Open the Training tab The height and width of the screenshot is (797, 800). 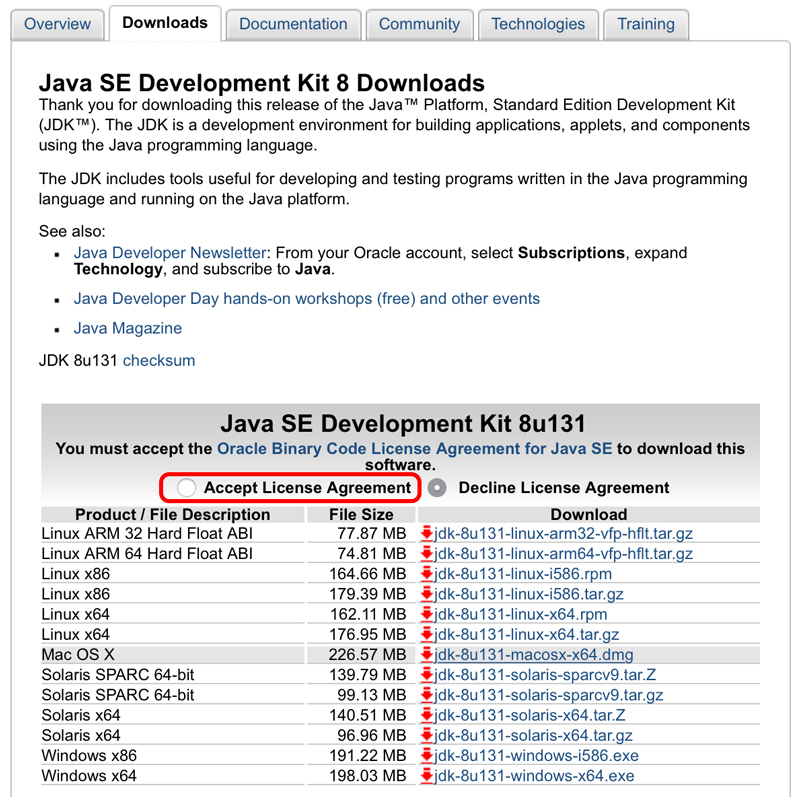(x=646, y=24)
